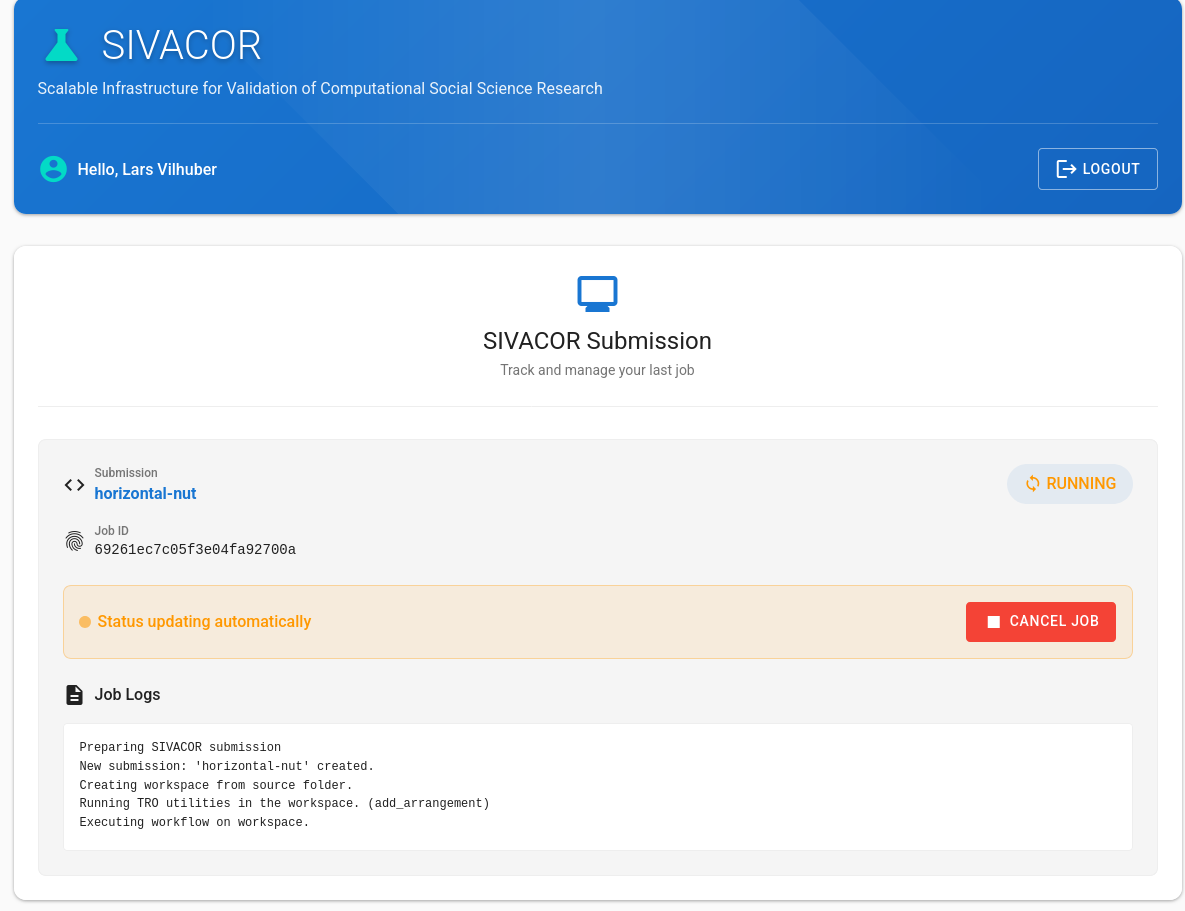1185x911 pixels.
Task: Click the SIVACOR title in the header
Action: [x=181, y=45]
